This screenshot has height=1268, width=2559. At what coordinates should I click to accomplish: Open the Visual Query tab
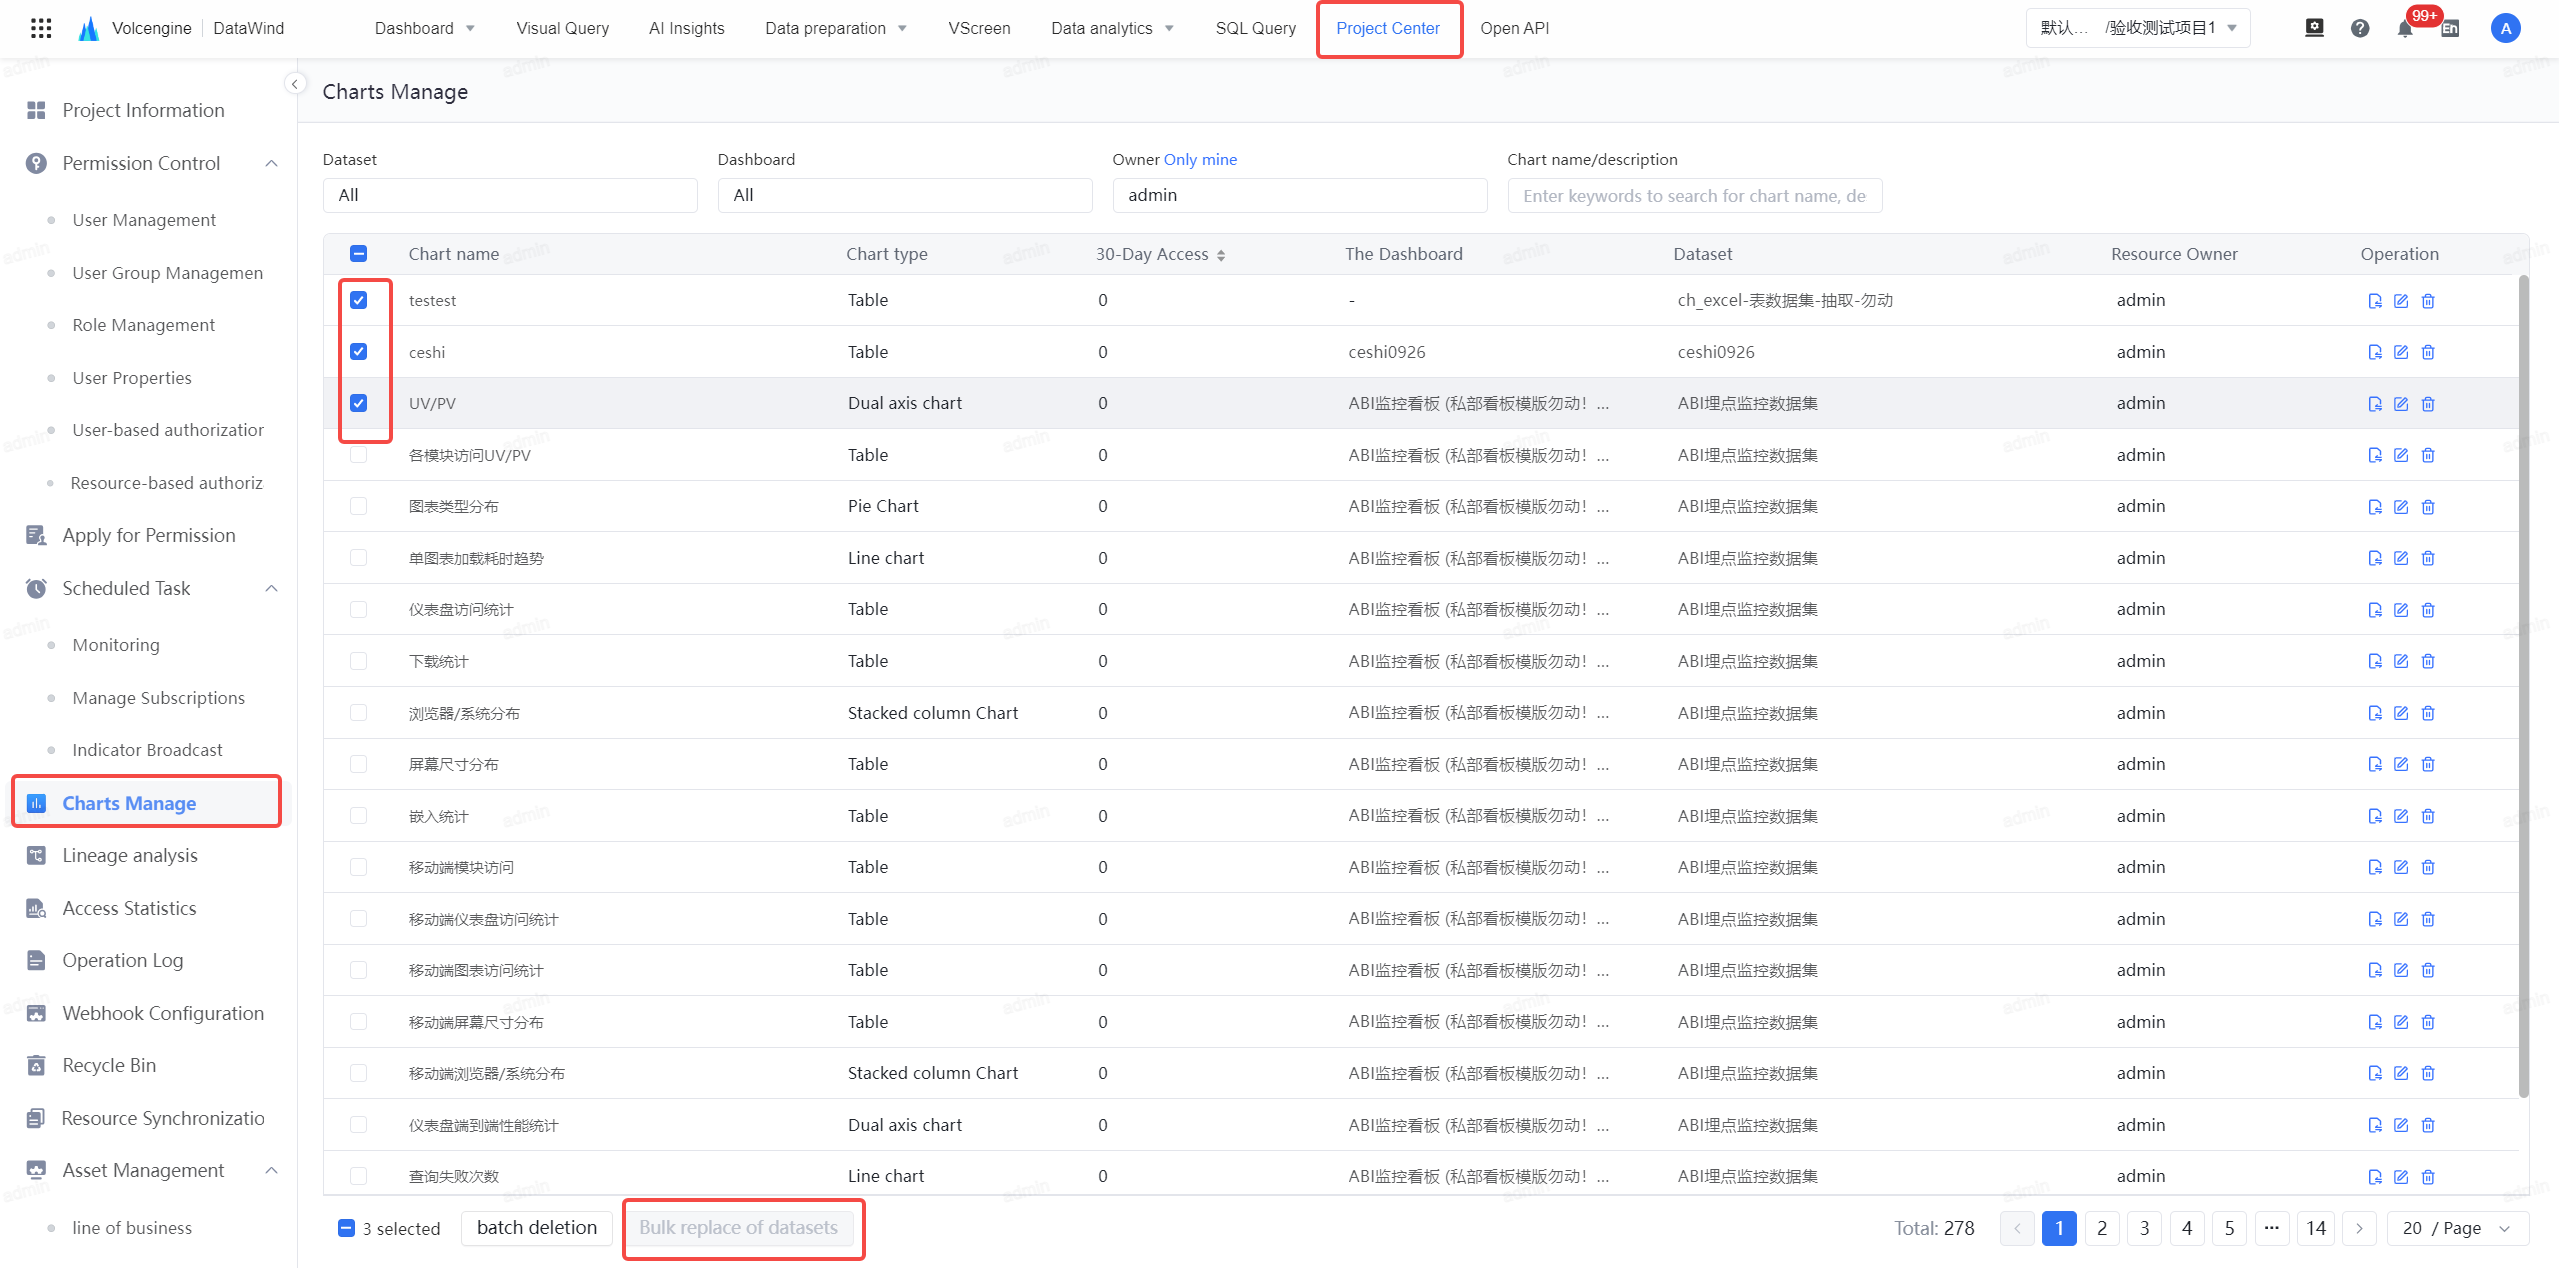[563, 28]
